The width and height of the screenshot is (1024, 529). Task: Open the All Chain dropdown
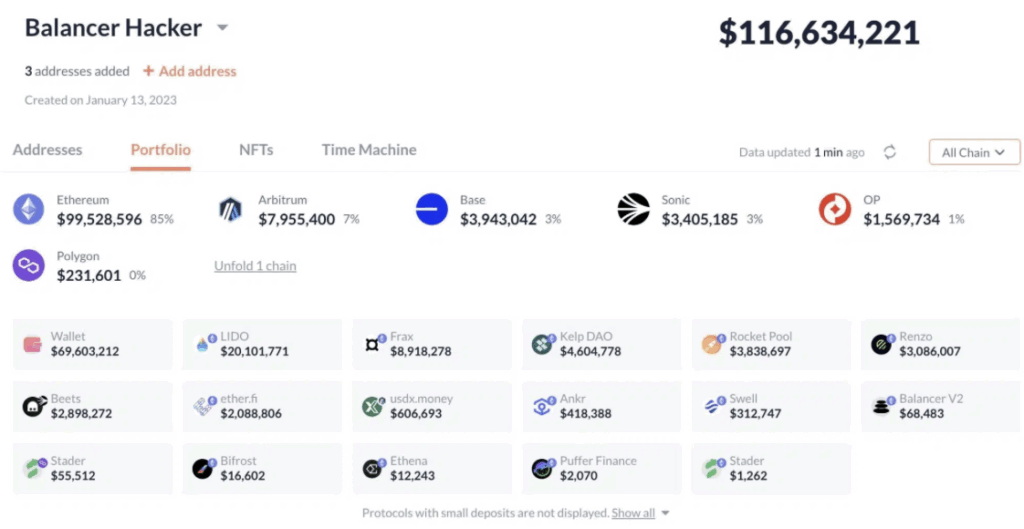pos(974,152)
